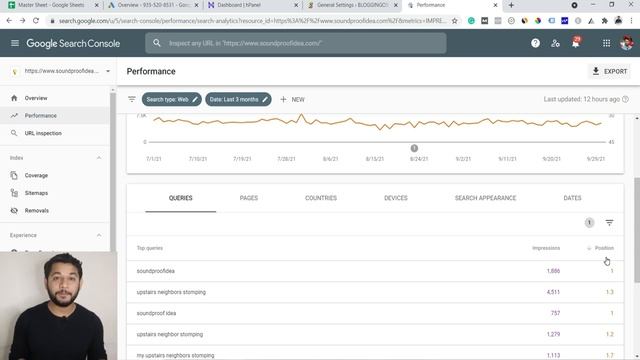Click the filter list icon beside chips
The height and width of the screenshot is (360, 640).
tap(131, 99)
